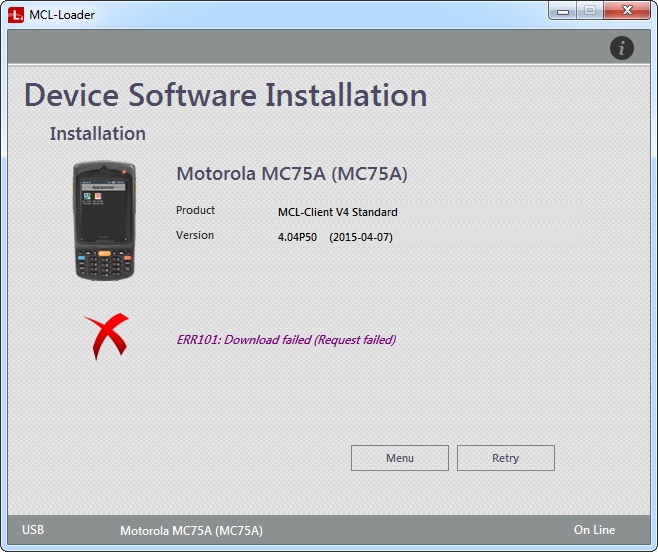Click the USB connection status label
658x552 pixels.
pos(32,530)
